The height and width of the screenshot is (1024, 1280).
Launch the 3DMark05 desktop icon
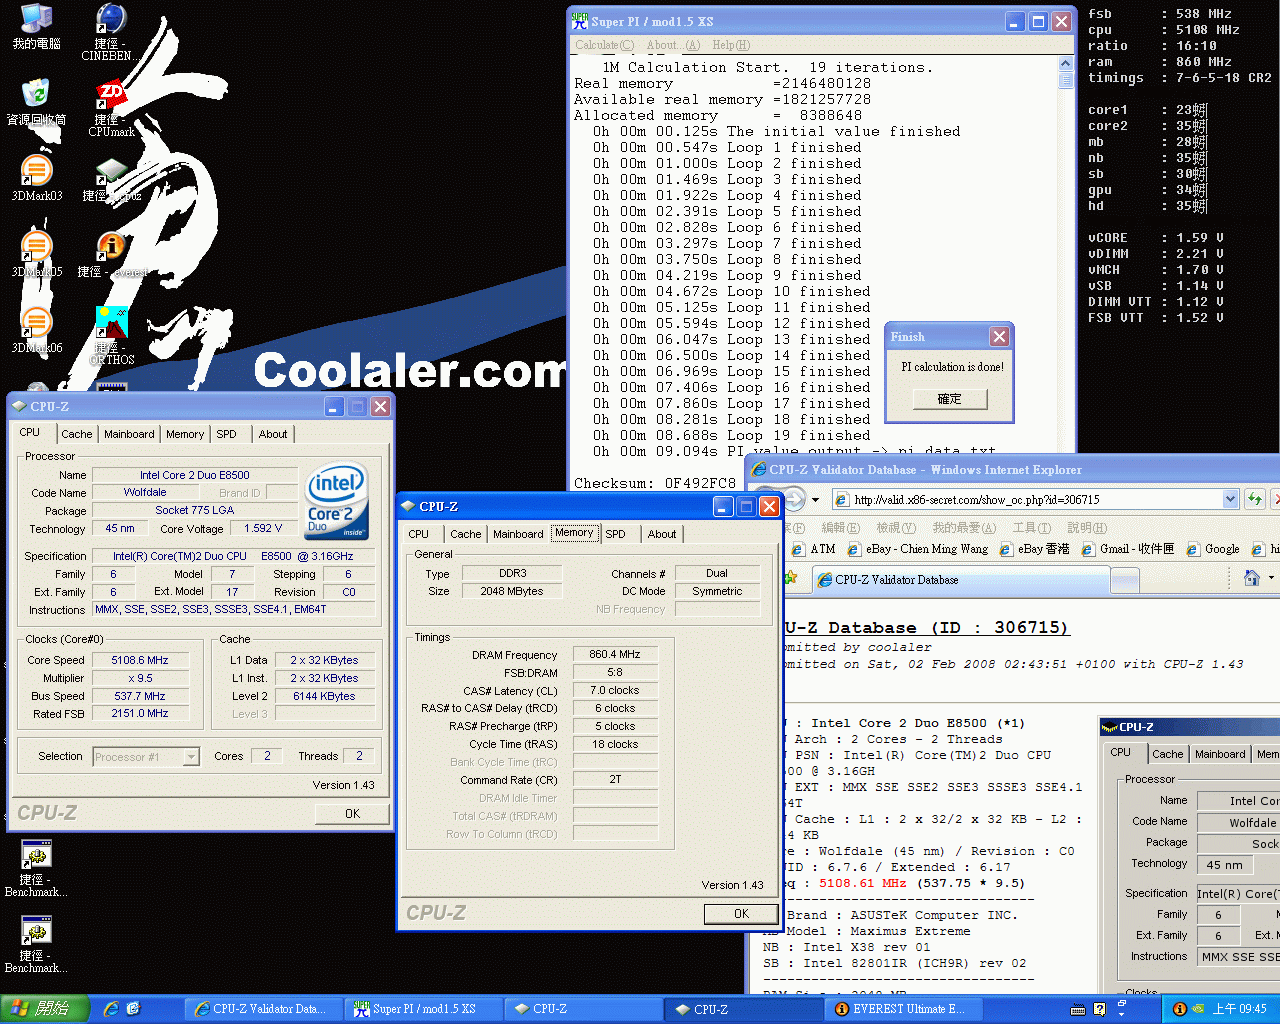pos(36,254)
